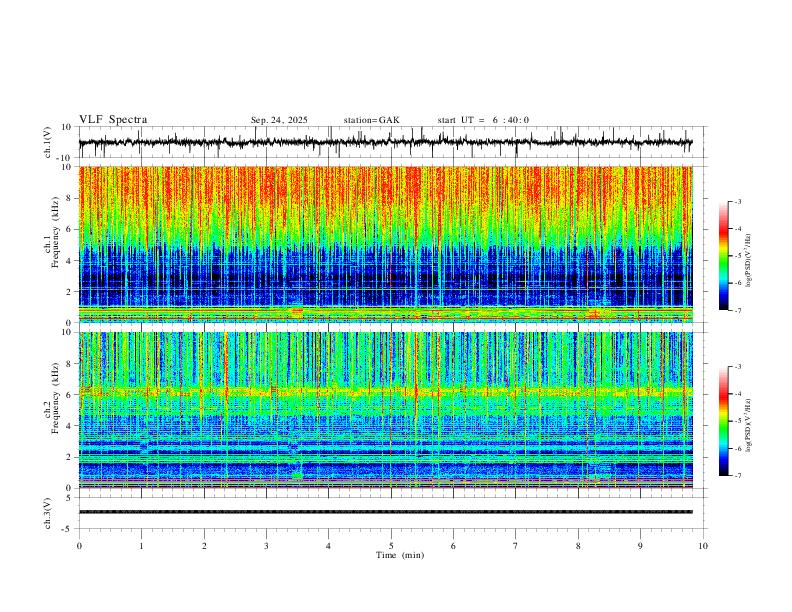Click the upper PSD color scale bar
The width and height of the screenshot is (792, 612).
coord(723,256)
